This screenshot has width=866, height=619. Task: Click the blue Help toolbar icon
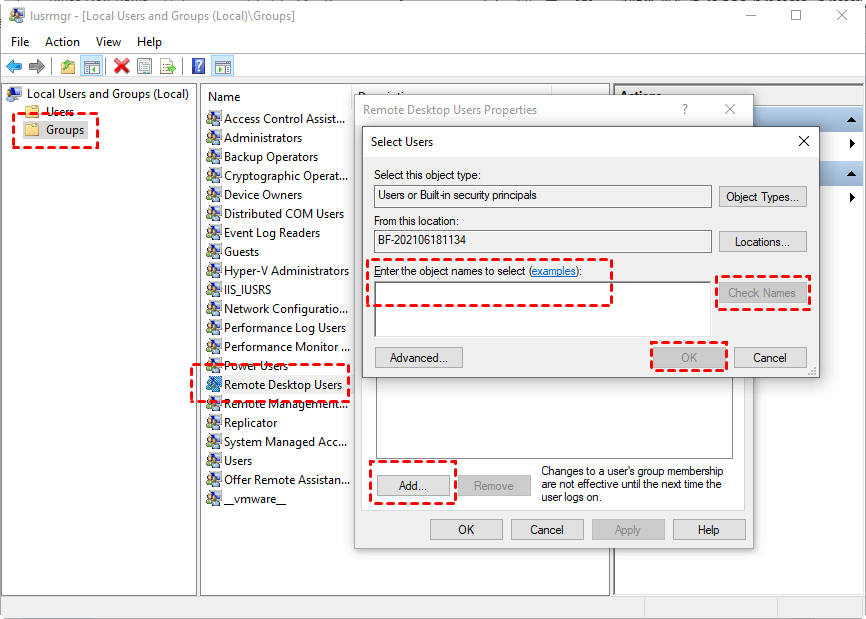tap(199, 67)
